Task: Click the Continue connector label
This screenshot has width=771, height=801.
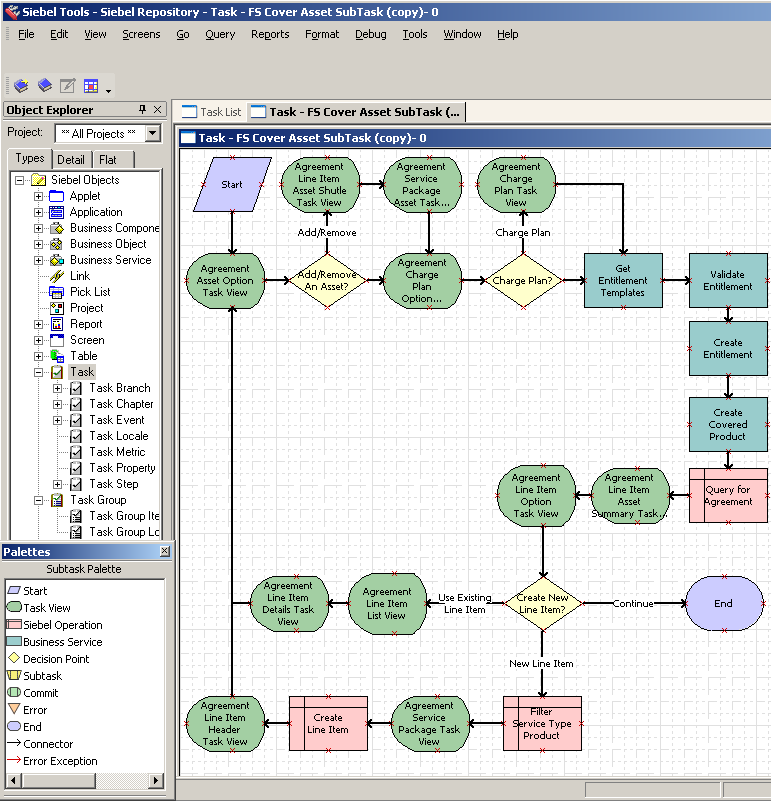Action: click(633, 604)
